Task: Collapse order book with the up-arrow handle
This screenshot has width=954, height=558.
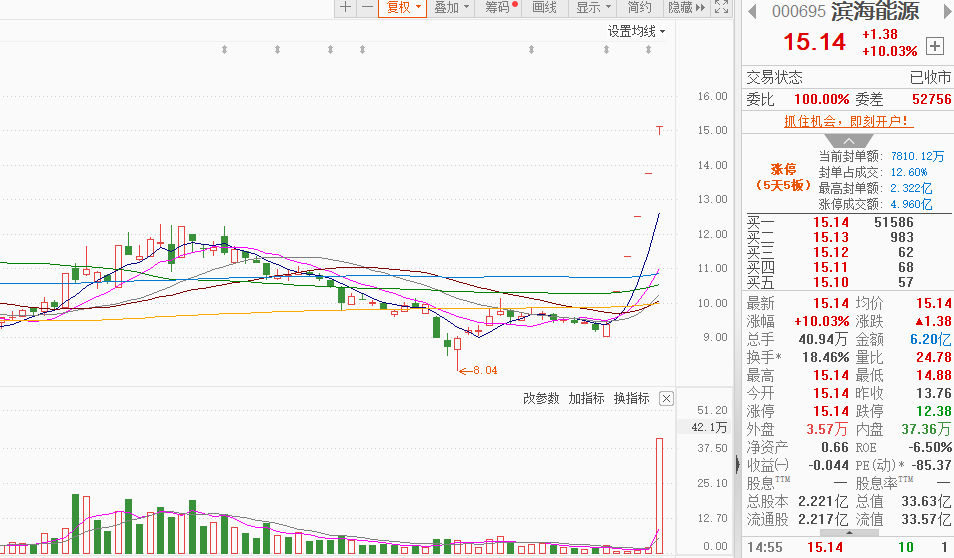Action: [847, 140]
